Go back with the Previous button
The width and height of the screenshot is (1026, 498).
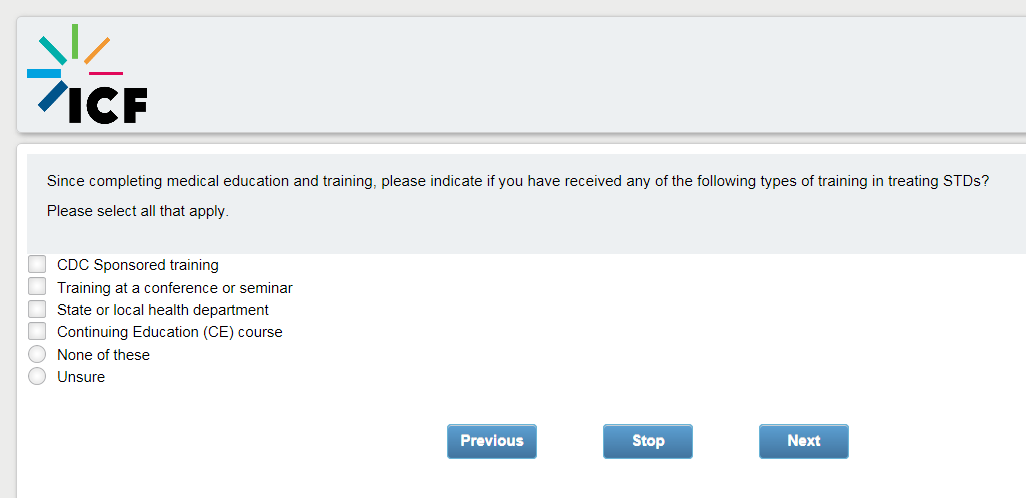[x=491, y=441]
